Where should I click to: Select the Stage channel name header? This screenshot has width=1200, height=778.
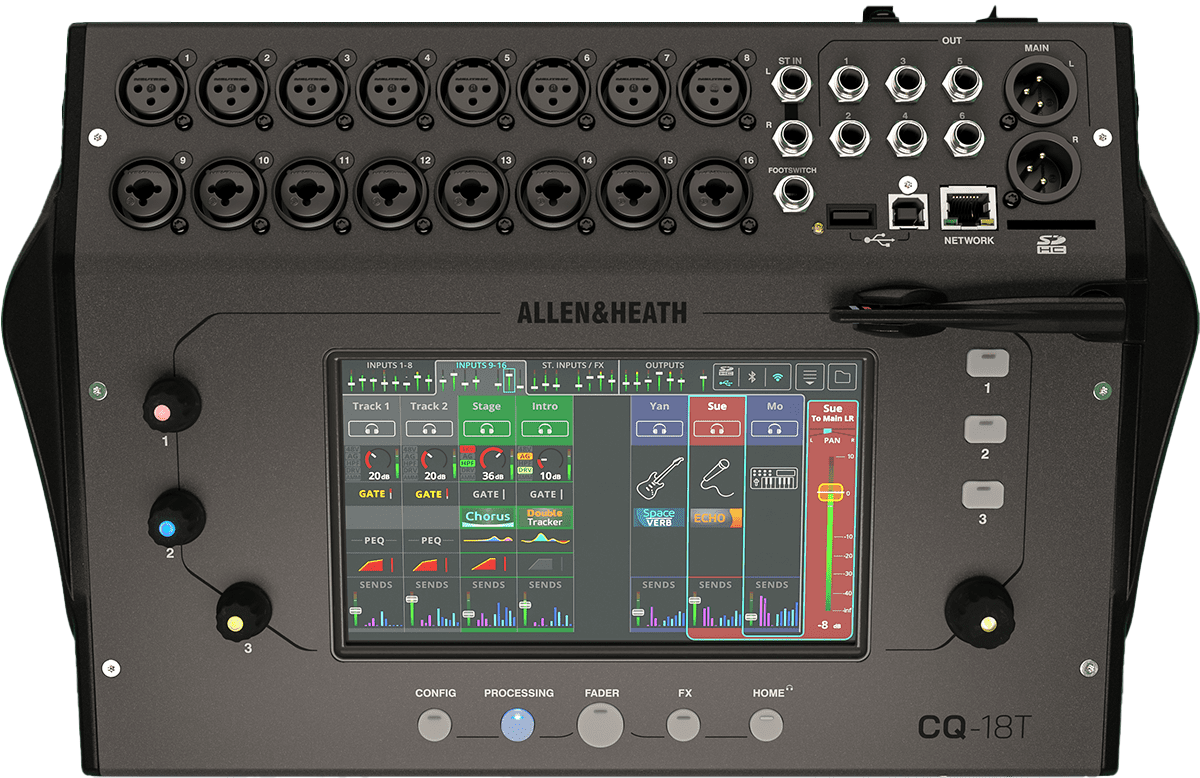click(488, 406)
